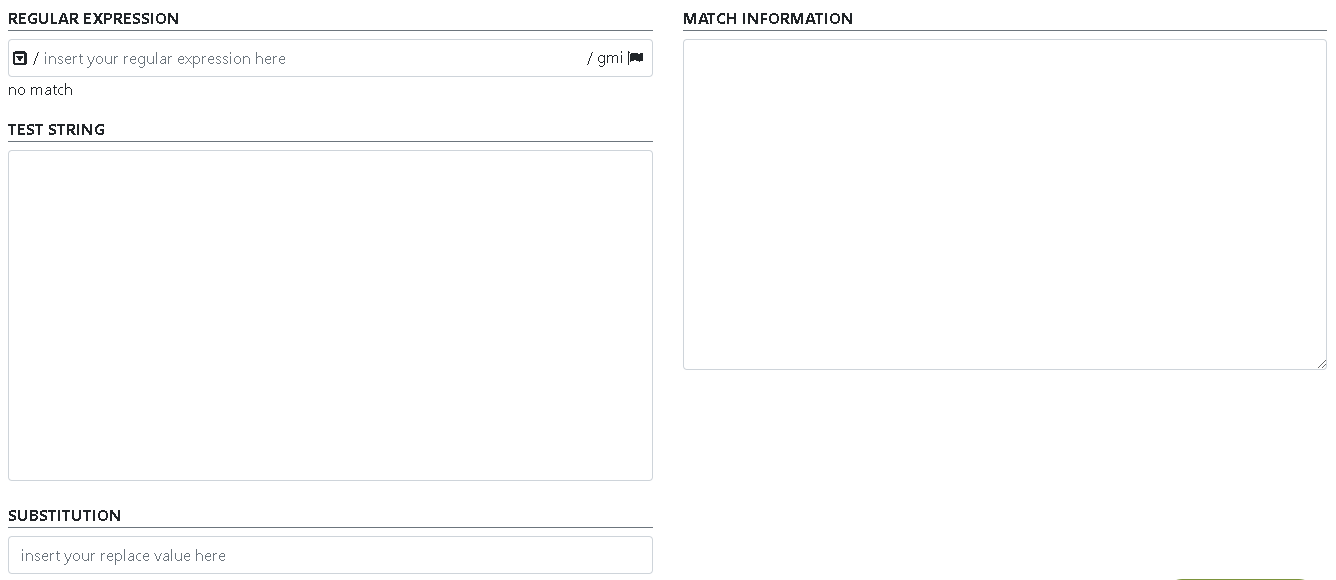The height and width of the screenshot is (580, 1336).
Task: Select the REGULAR EXPRESSION heading
Action: [x=93, y=18]
